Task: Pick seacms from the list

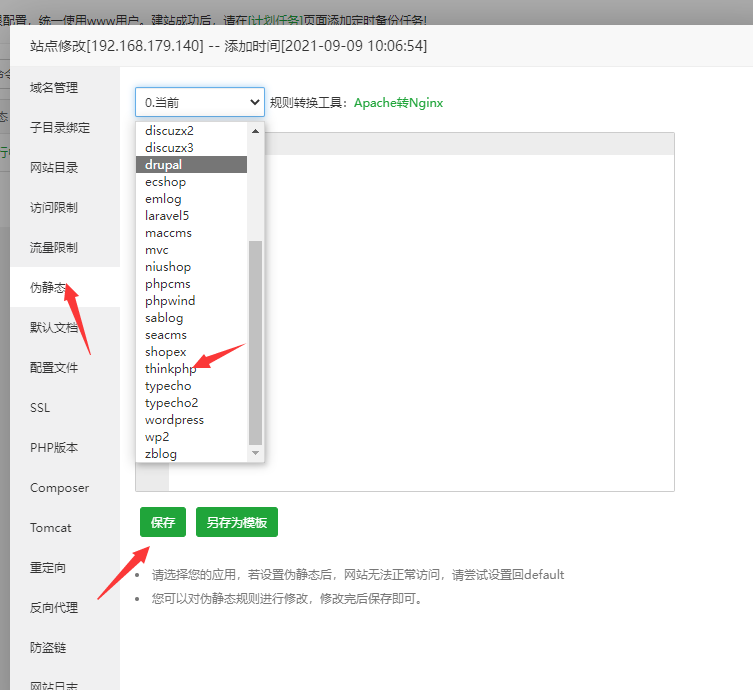Action: pos(192,335)
